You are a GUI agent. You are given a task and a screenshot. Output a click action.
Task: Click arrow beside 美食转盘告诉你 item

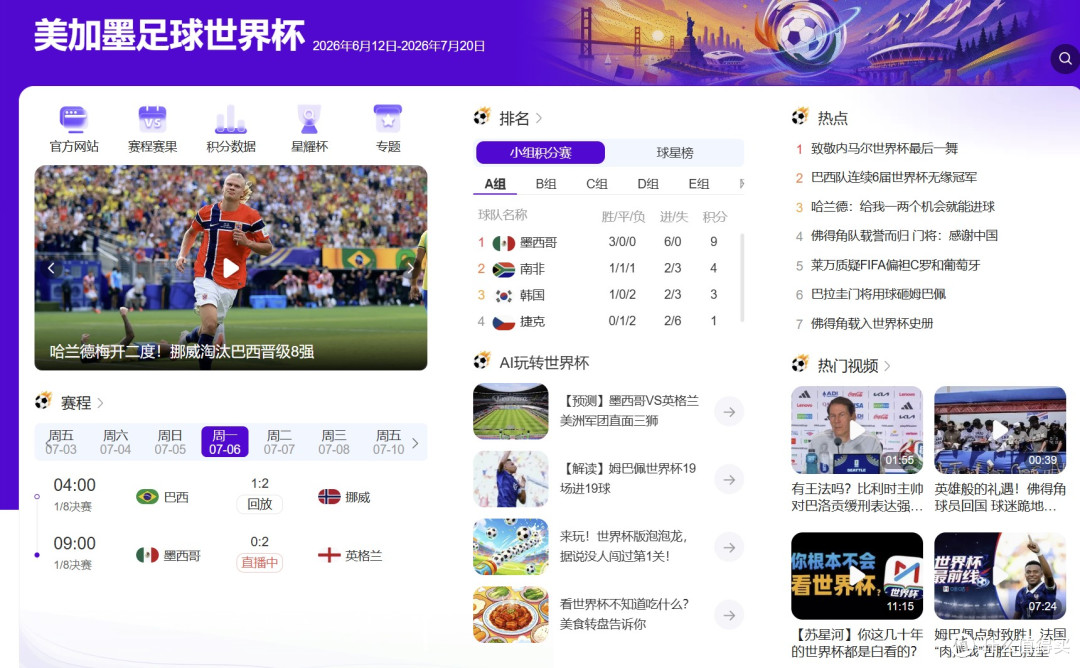(x=729, y=615)
